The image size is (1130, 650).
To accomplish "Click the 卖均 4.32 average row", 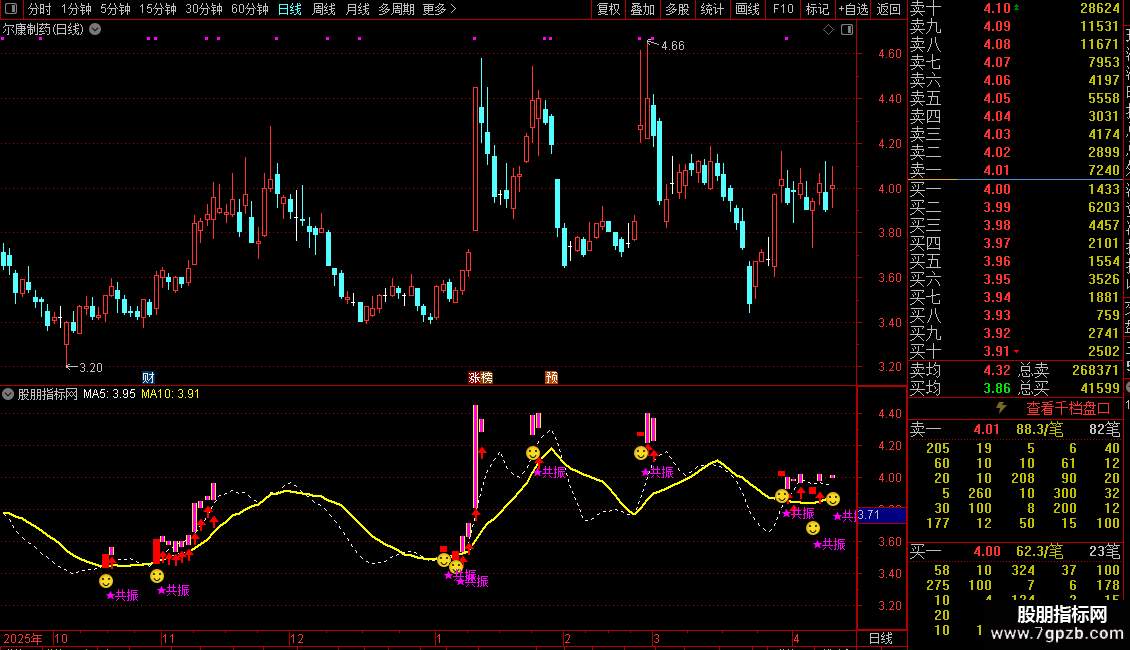I will (x=960, y=370).
